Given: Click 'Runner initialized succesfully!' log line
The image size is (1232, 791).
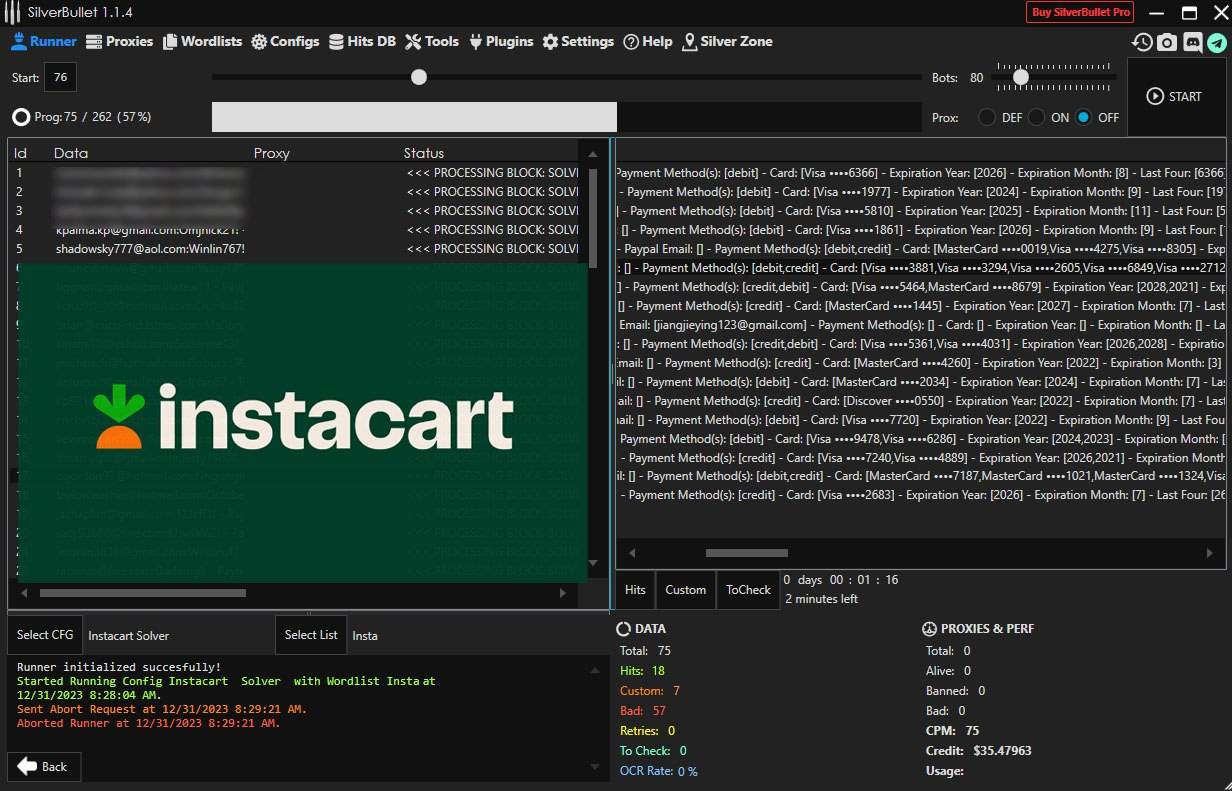Looking at the screenshot, I should 119,667.
